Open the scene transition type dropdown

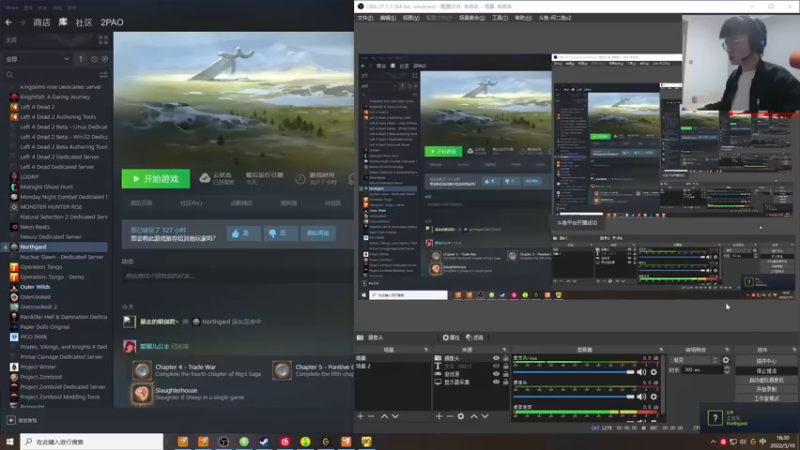tap(694, 360)
